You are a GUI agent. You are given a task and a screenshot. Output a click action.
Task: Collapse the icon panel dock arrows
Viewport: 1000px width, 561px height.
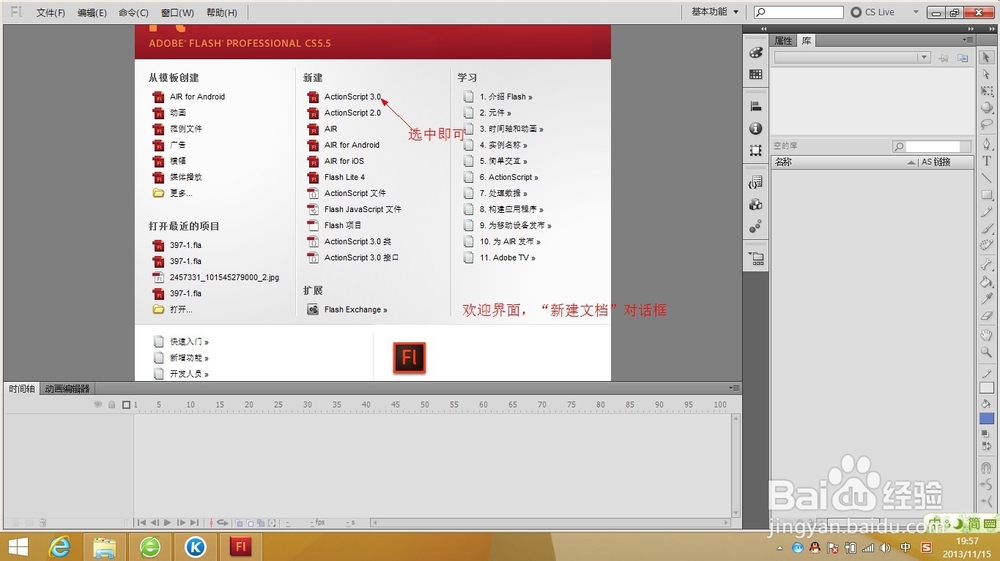pos(763,29)
